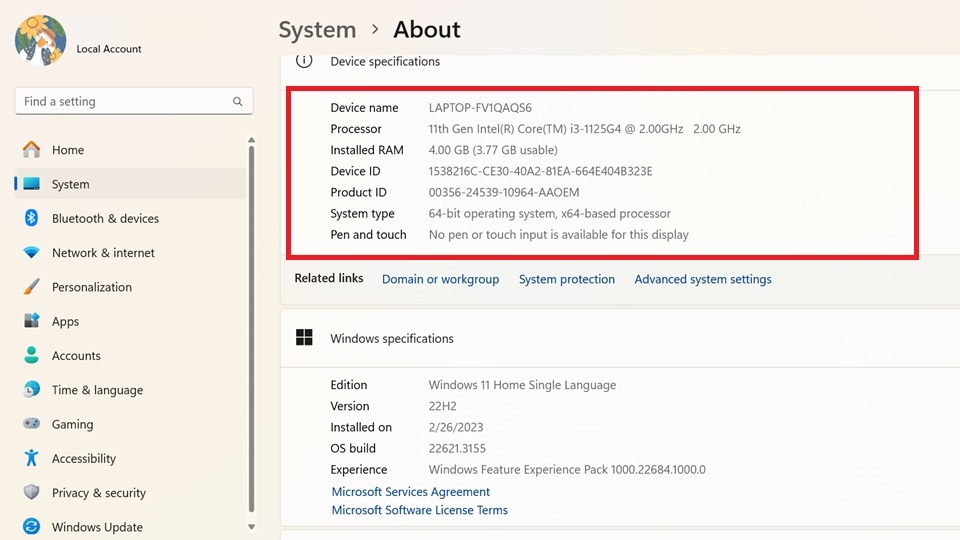Open the Accessibility figure icon
Viewport: 960px width, 540px height.
[x=31, y=458]
